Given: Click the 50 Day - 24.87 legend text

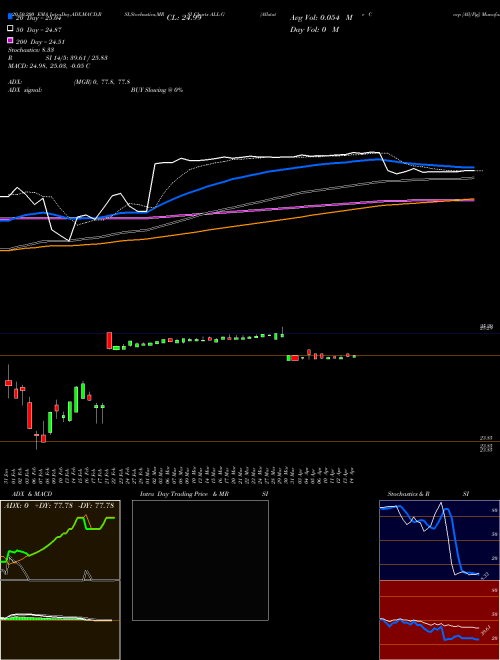Looking at the screenshot, I should point(38,30).
